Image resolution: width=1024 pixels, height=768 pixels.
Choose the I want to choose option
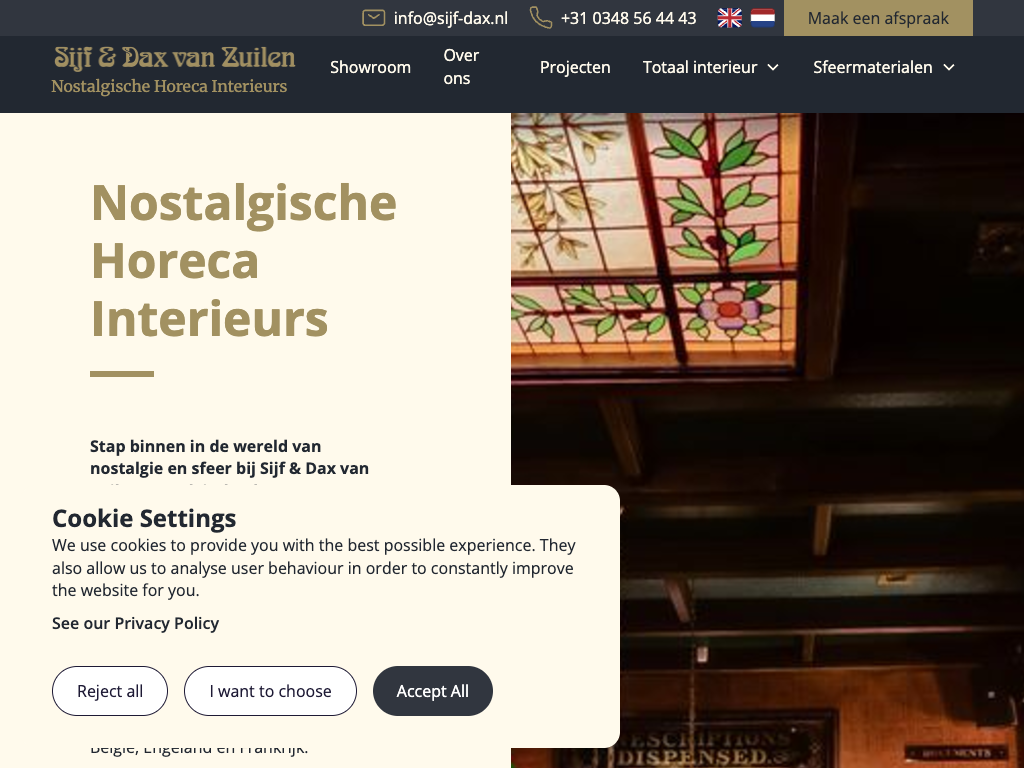270,691
